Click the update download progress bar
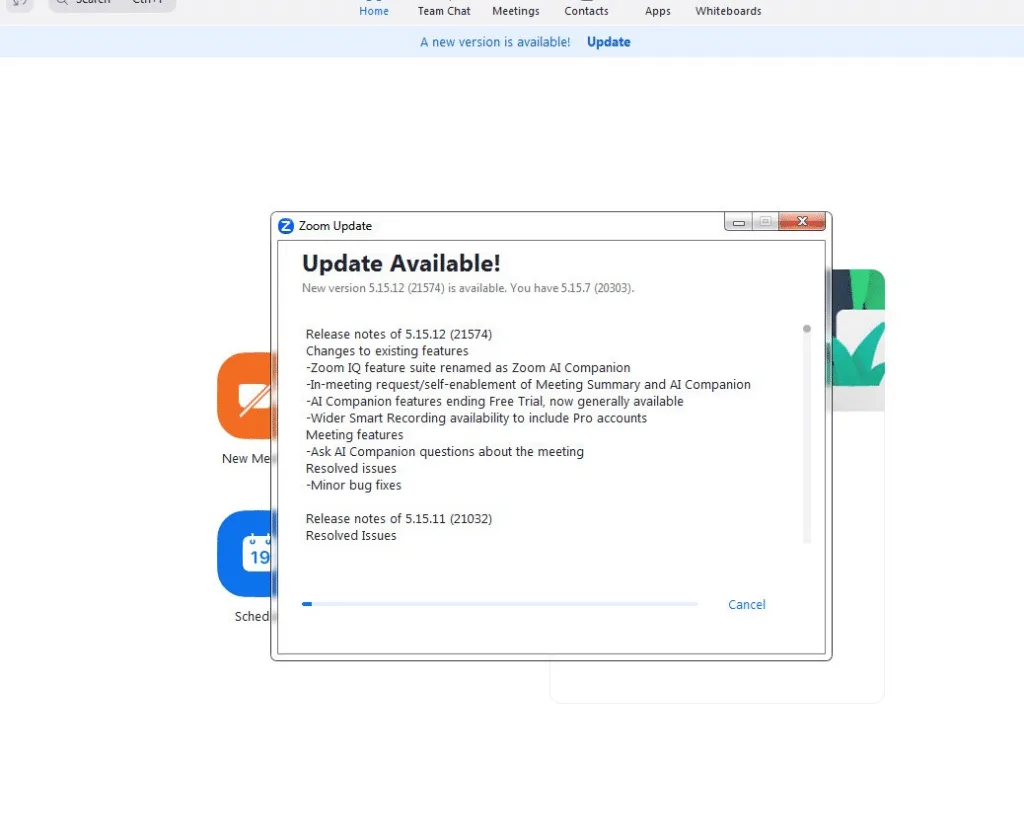 (500, 604)
